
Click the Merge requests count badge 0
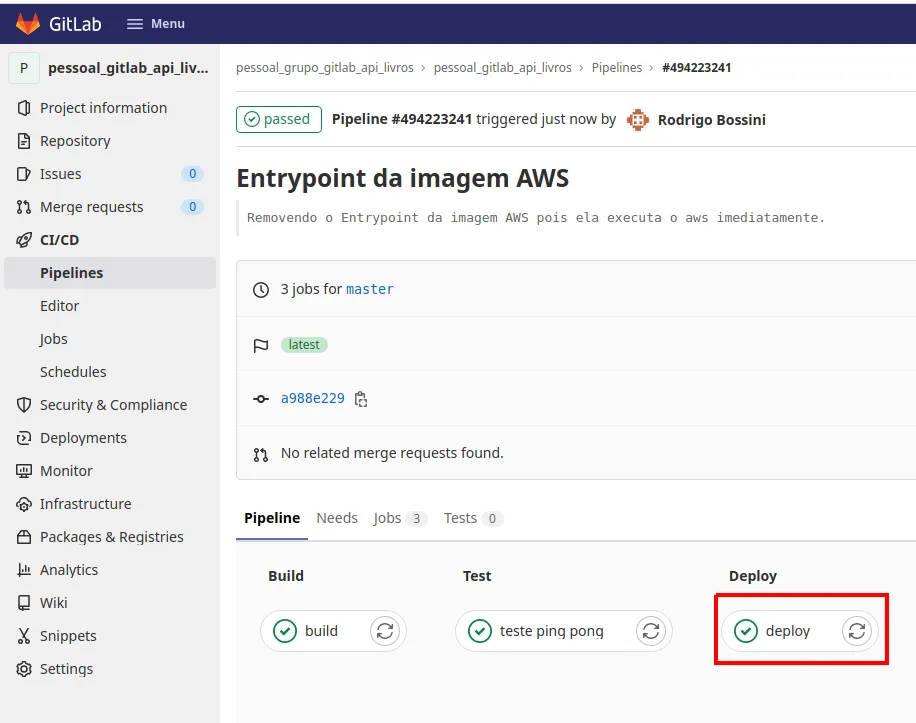click(192, 207)
